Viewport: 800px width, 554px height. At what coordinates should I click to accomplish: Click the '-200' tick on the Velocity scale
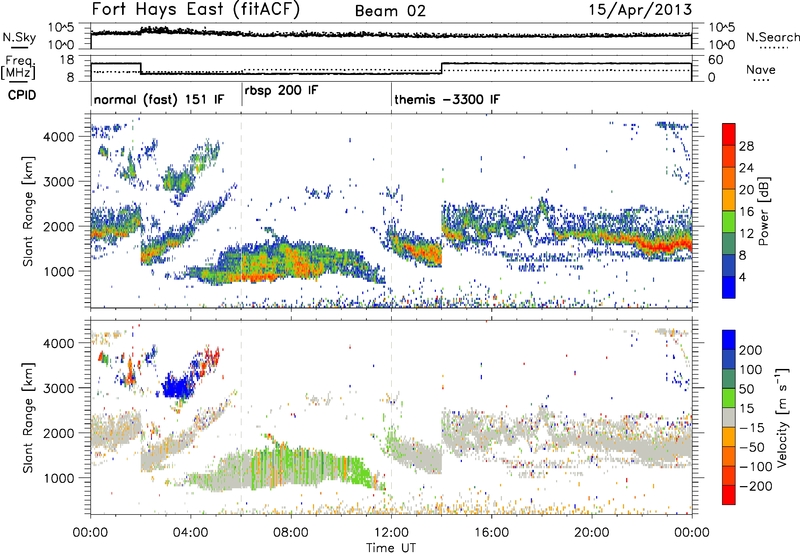(x=754, y=486)
